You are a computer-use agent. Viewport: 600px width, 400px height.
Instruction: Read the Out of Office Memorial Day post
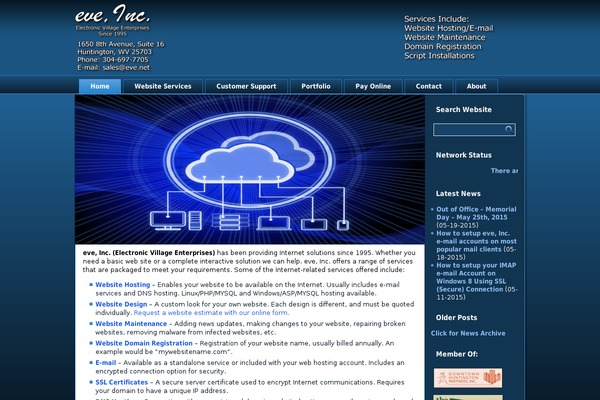476,213
